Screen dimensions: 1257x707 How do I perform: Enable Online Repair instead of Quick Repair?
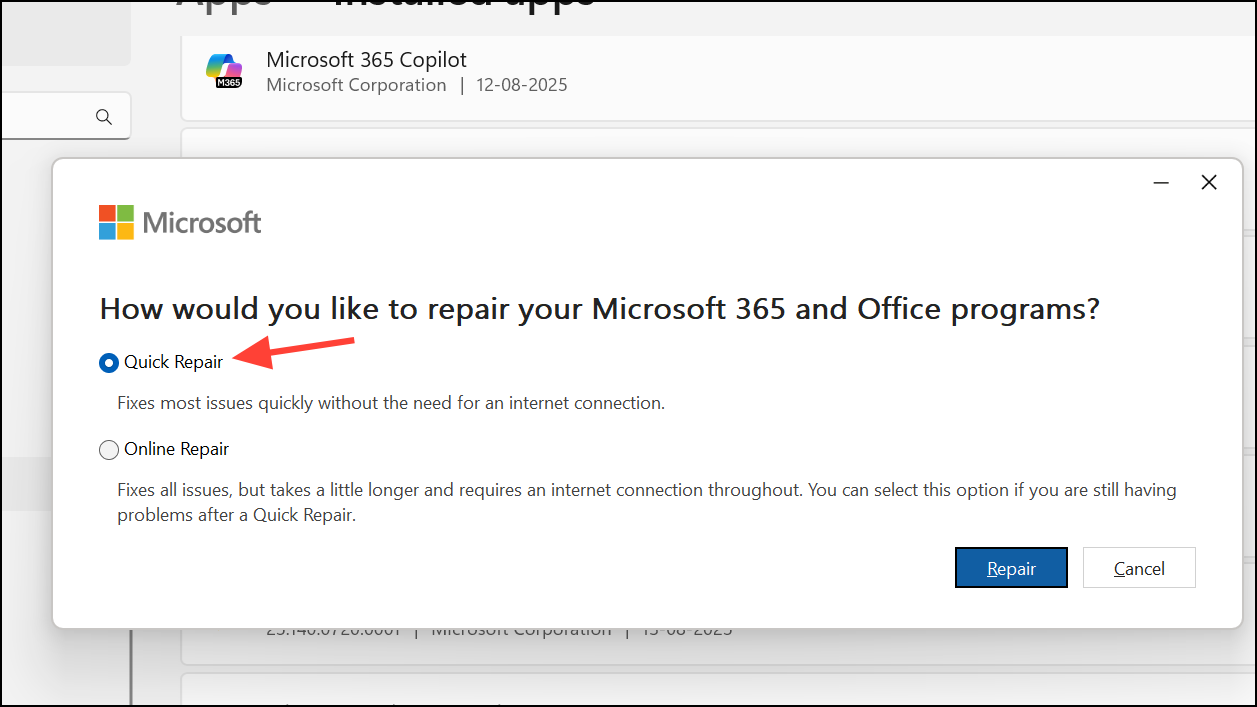point(109,449)
